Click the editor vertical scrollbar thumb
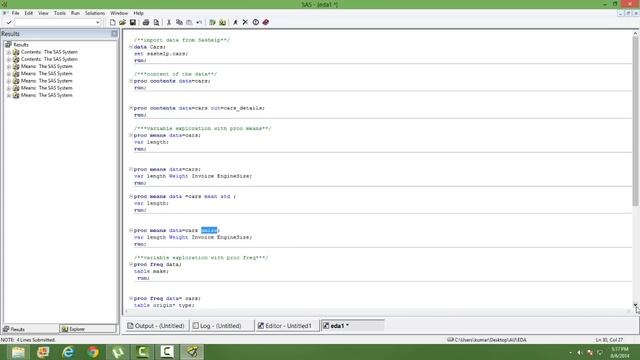This screenshot has width=640, height=360. [x=636, y=120]
